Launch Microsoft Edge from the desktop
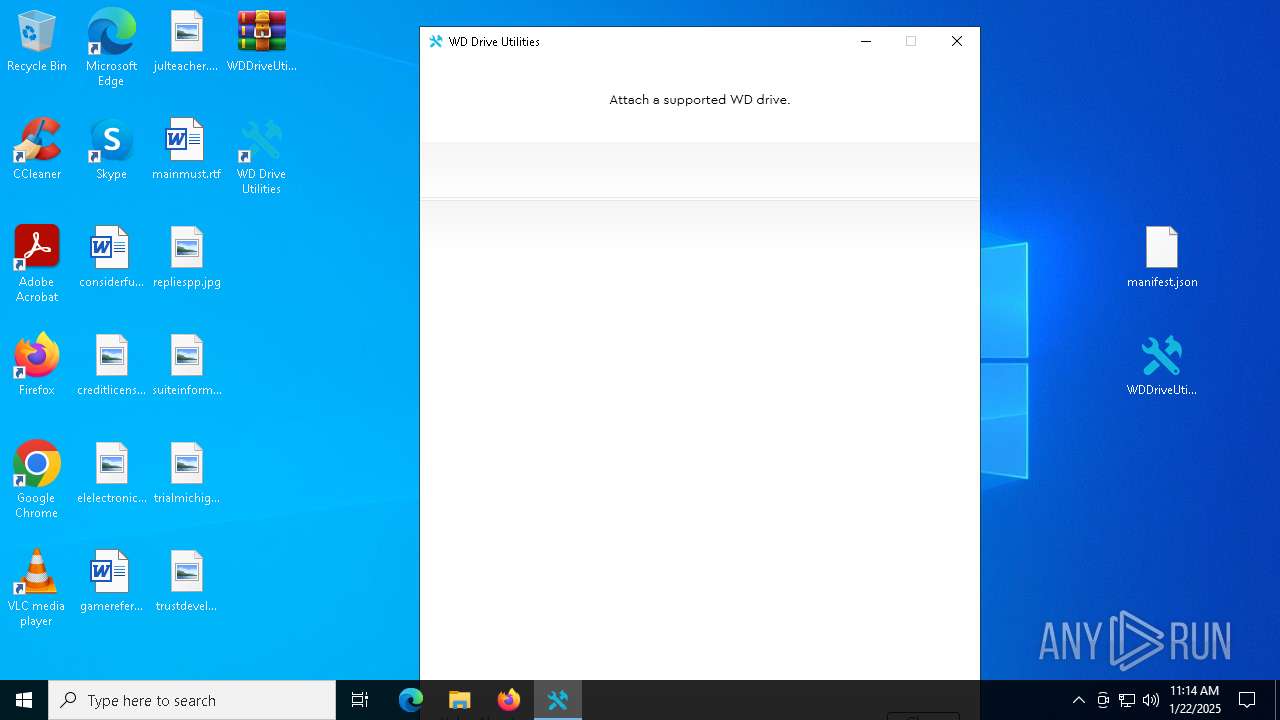The height and width of the screenshot is (720, 1280). point(111,47)
